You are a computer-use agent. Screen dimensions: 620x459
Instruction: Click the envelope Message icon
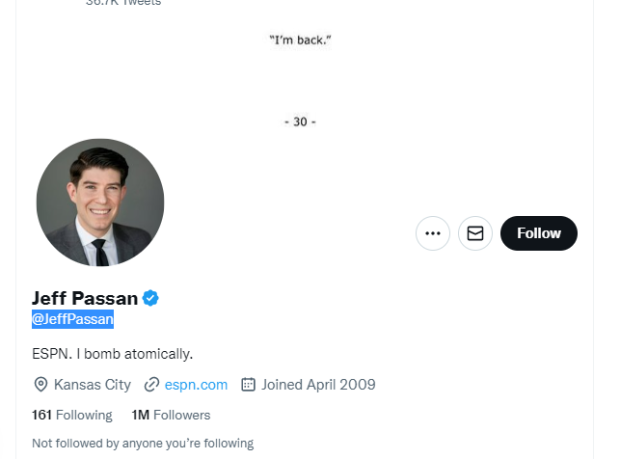(x=475, y=233)
